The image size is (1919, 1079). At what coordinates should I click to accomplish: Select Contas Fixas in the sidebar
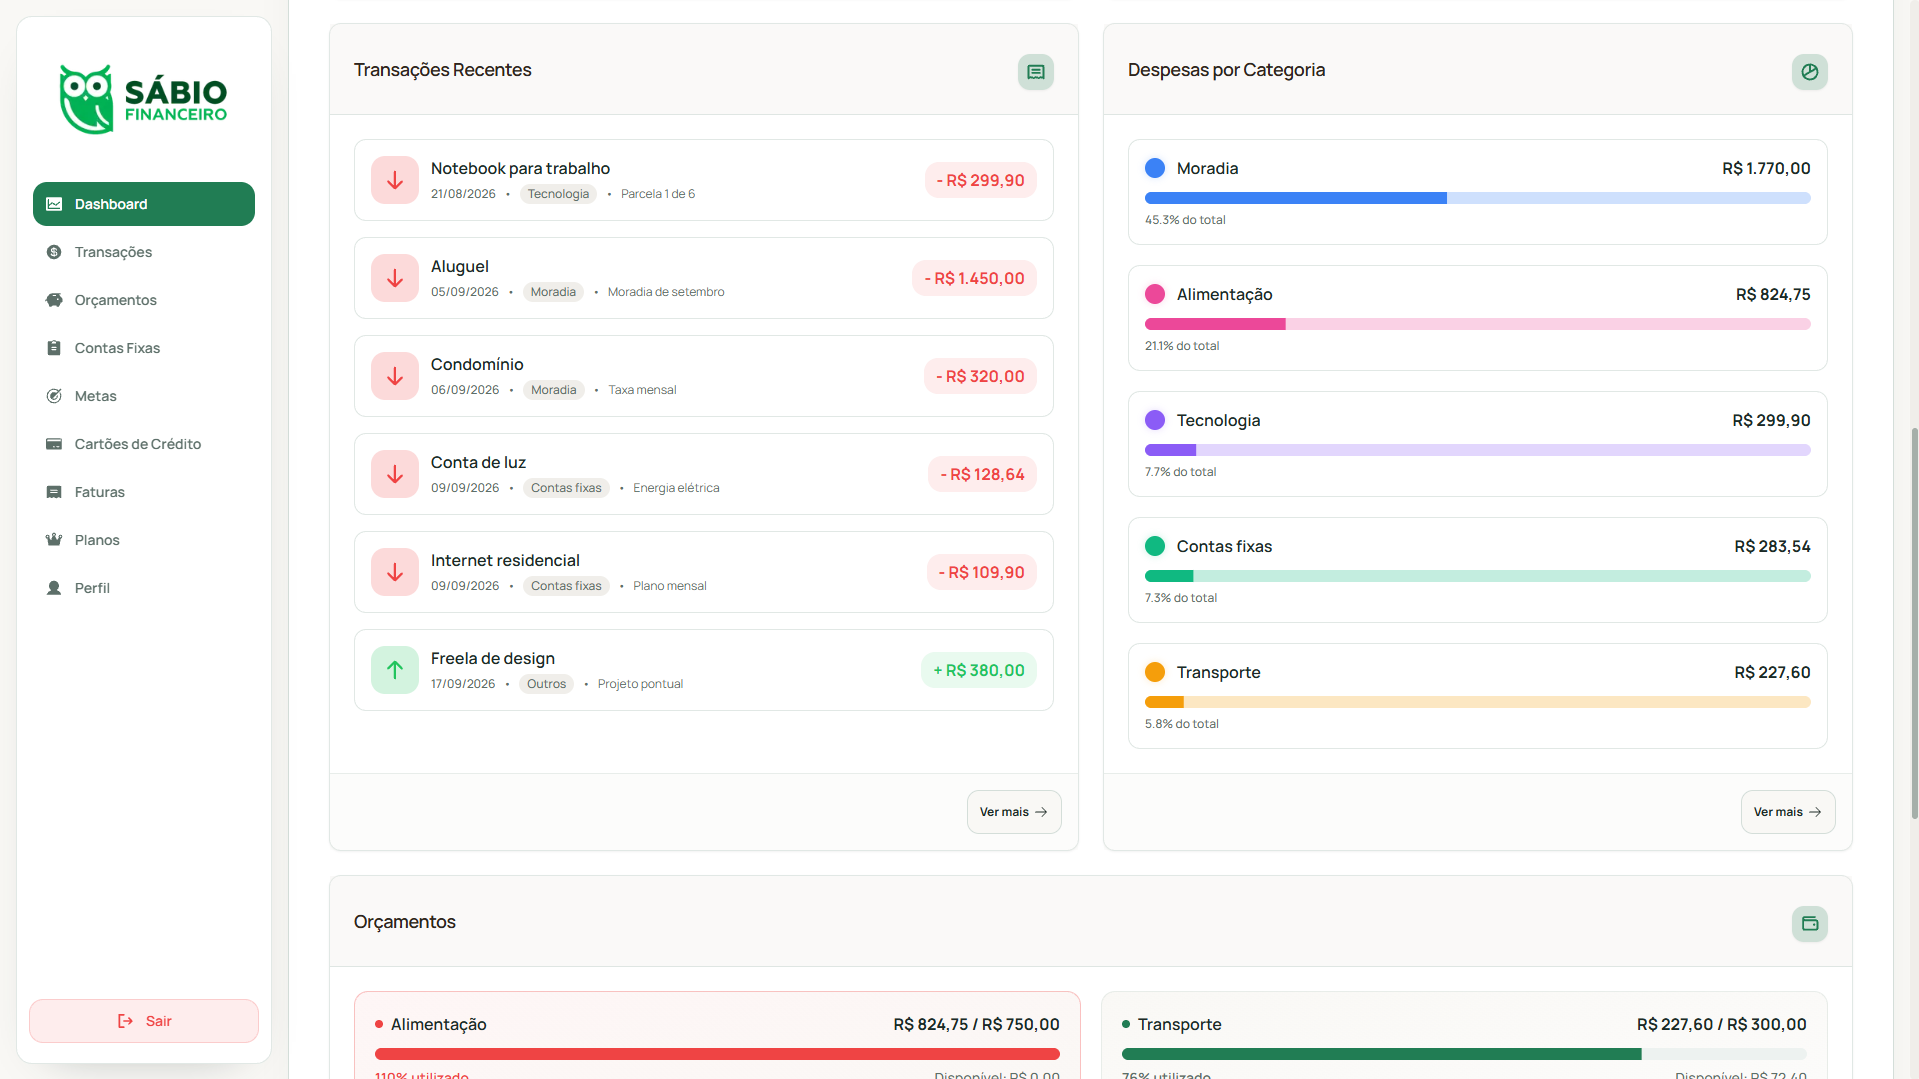click(144, 348)
